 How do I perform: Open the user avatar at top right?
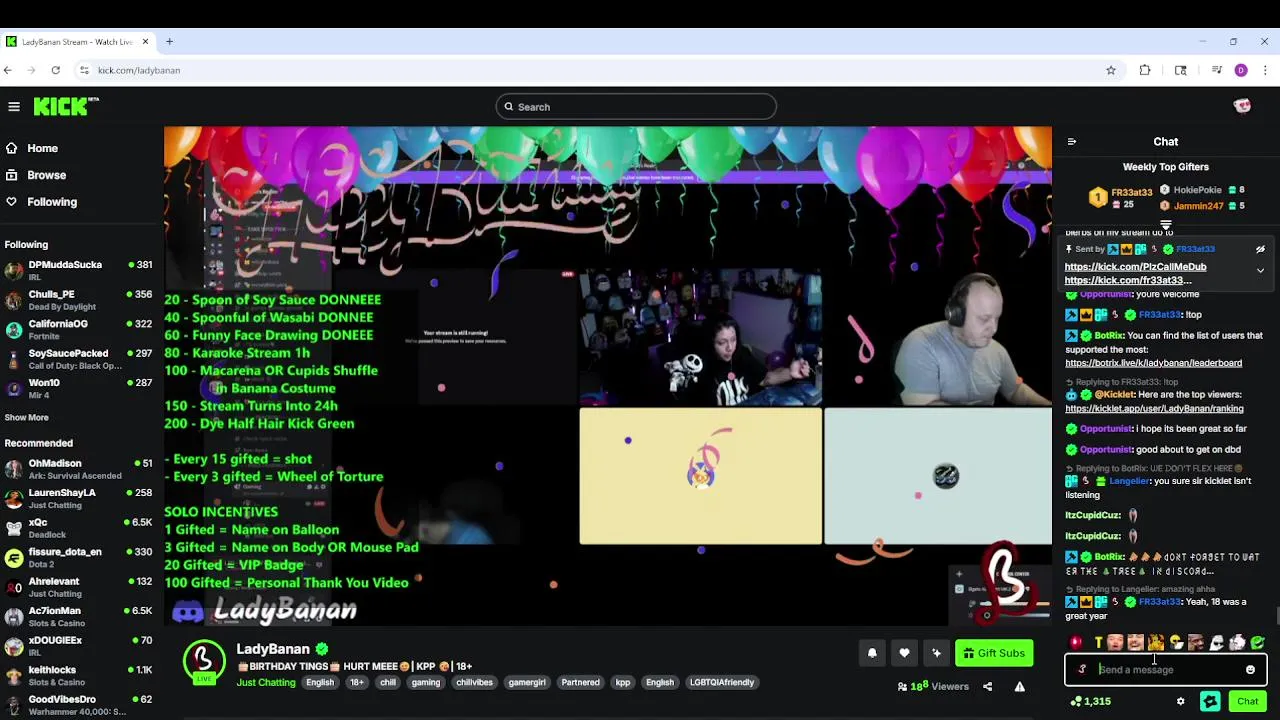(1242, 106)
